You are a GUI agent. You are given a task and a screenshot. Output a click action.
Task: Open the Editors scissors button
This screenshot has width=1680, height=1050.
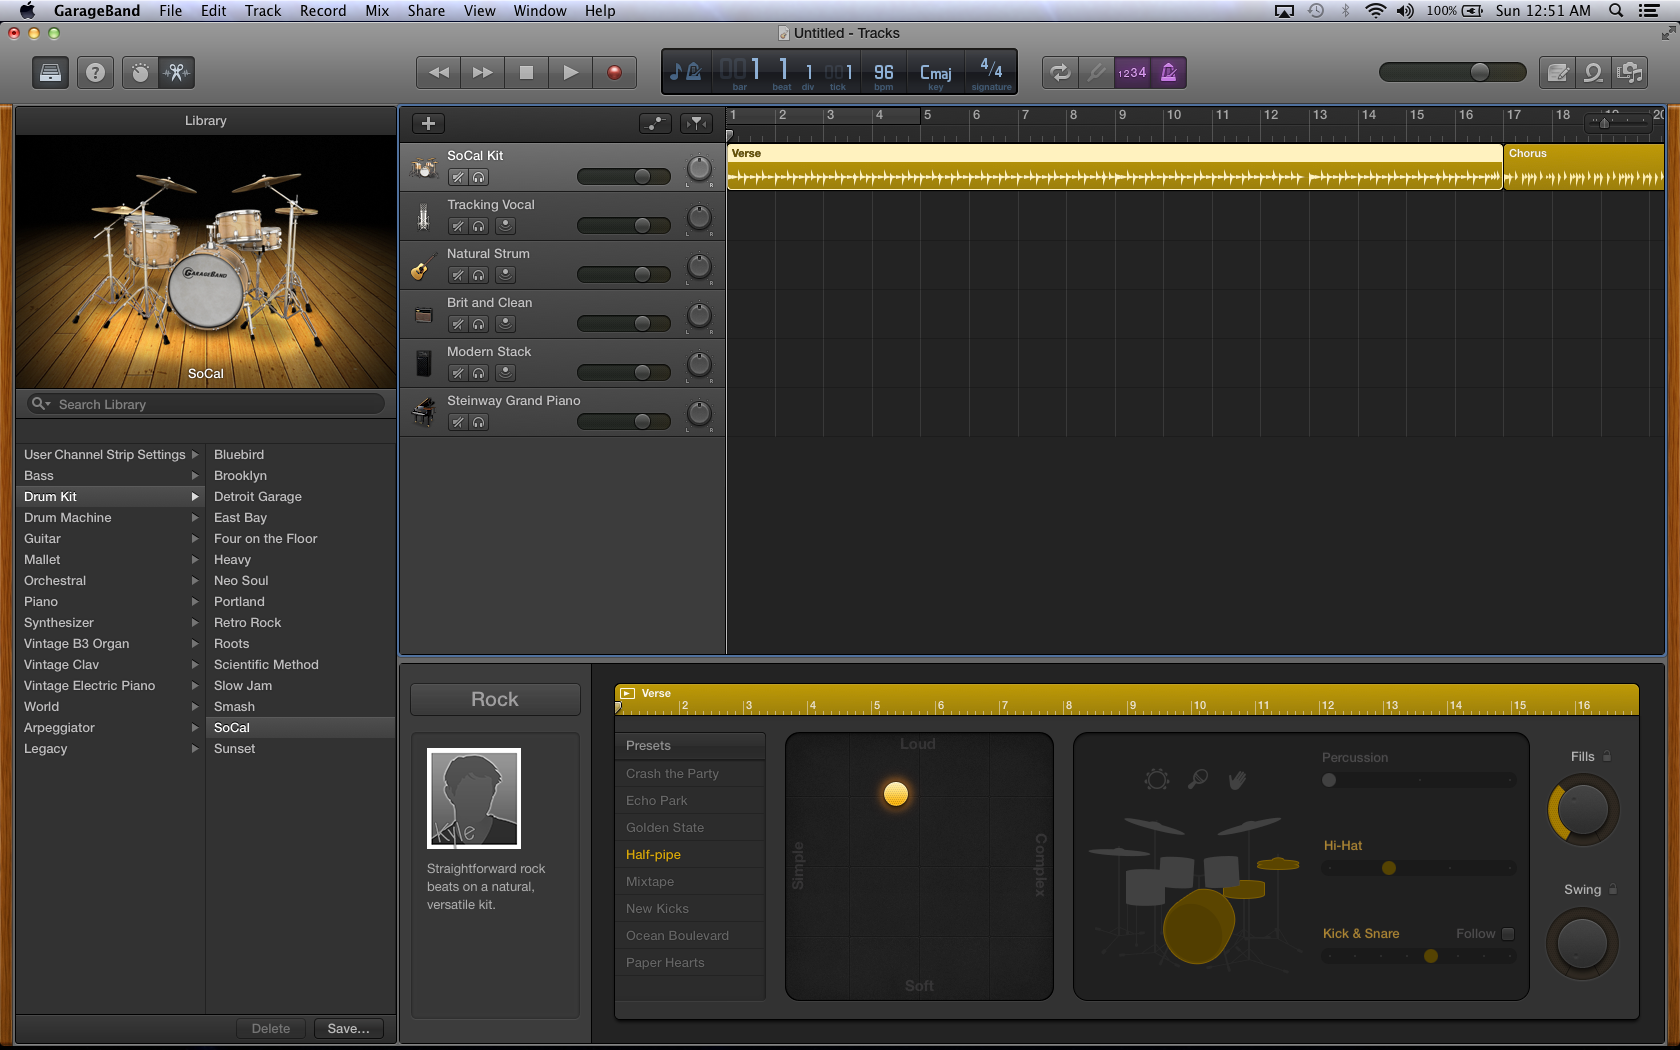[176, 72]
